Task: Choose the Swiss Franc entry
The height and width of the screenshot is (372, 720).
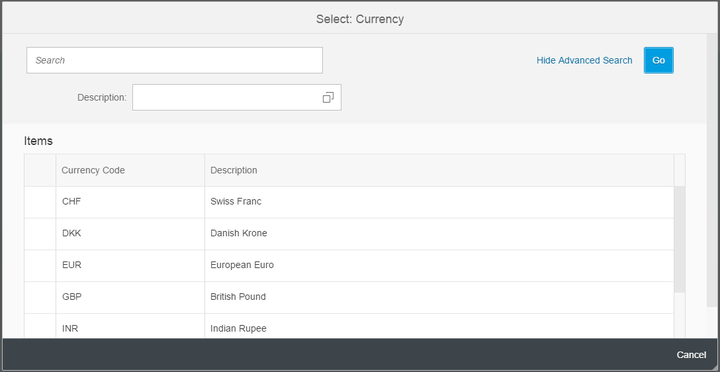Action: (x=236, y=202)
